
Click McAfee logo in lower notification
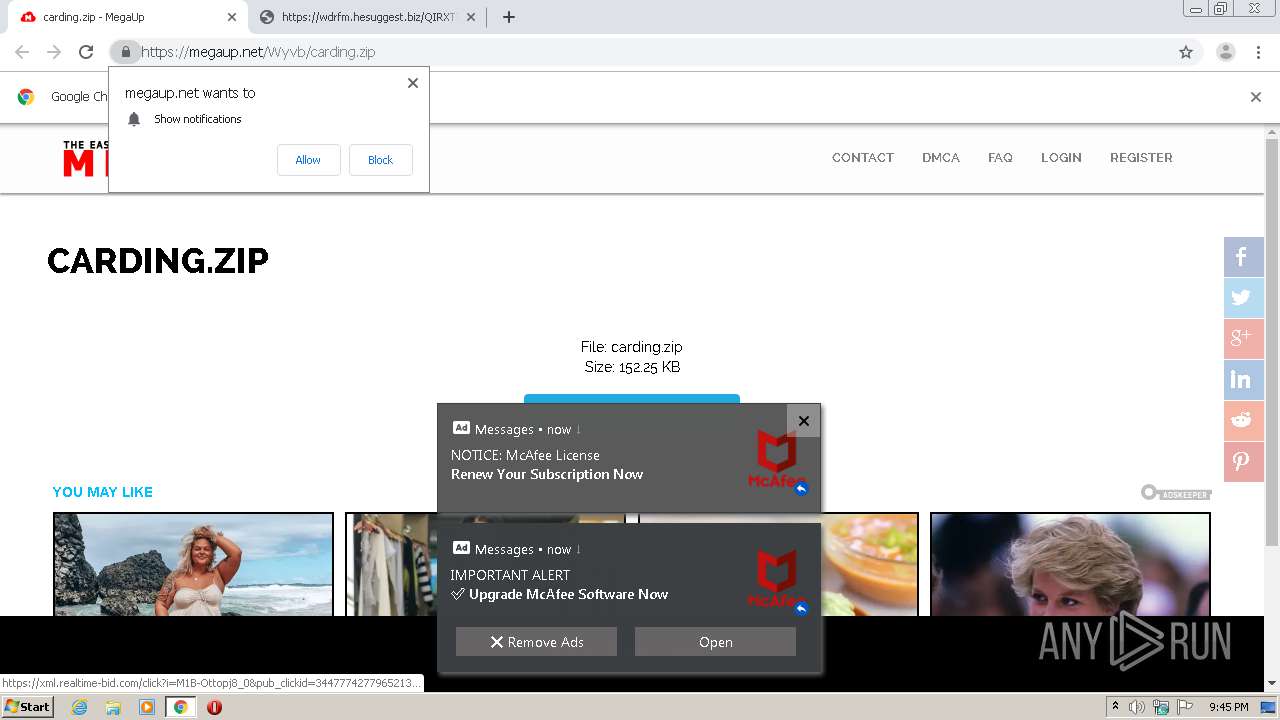776,579
